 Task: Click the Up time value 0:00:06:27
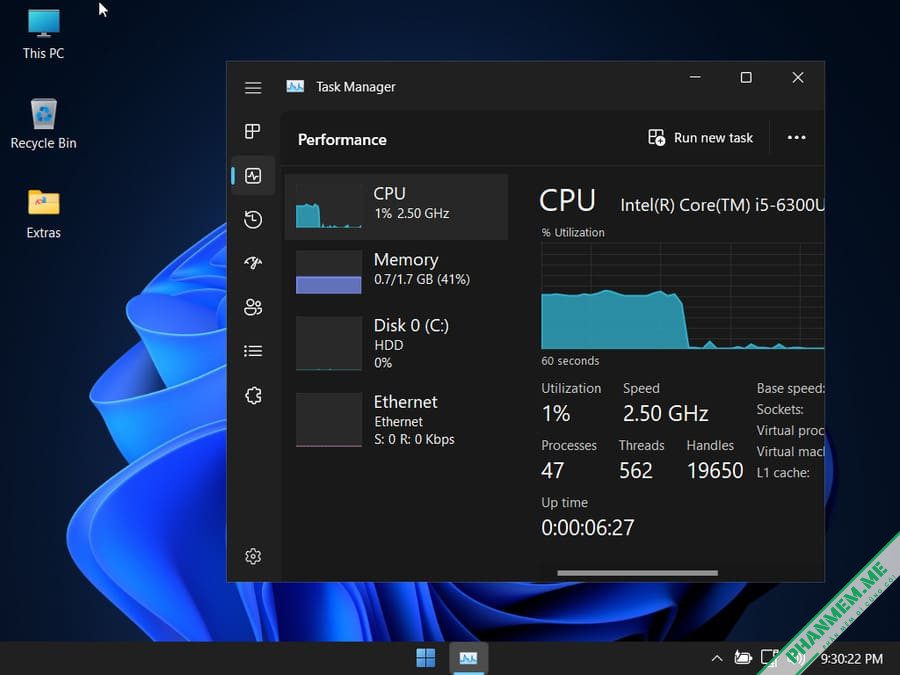pyautogui.click(x=588, y=527)
